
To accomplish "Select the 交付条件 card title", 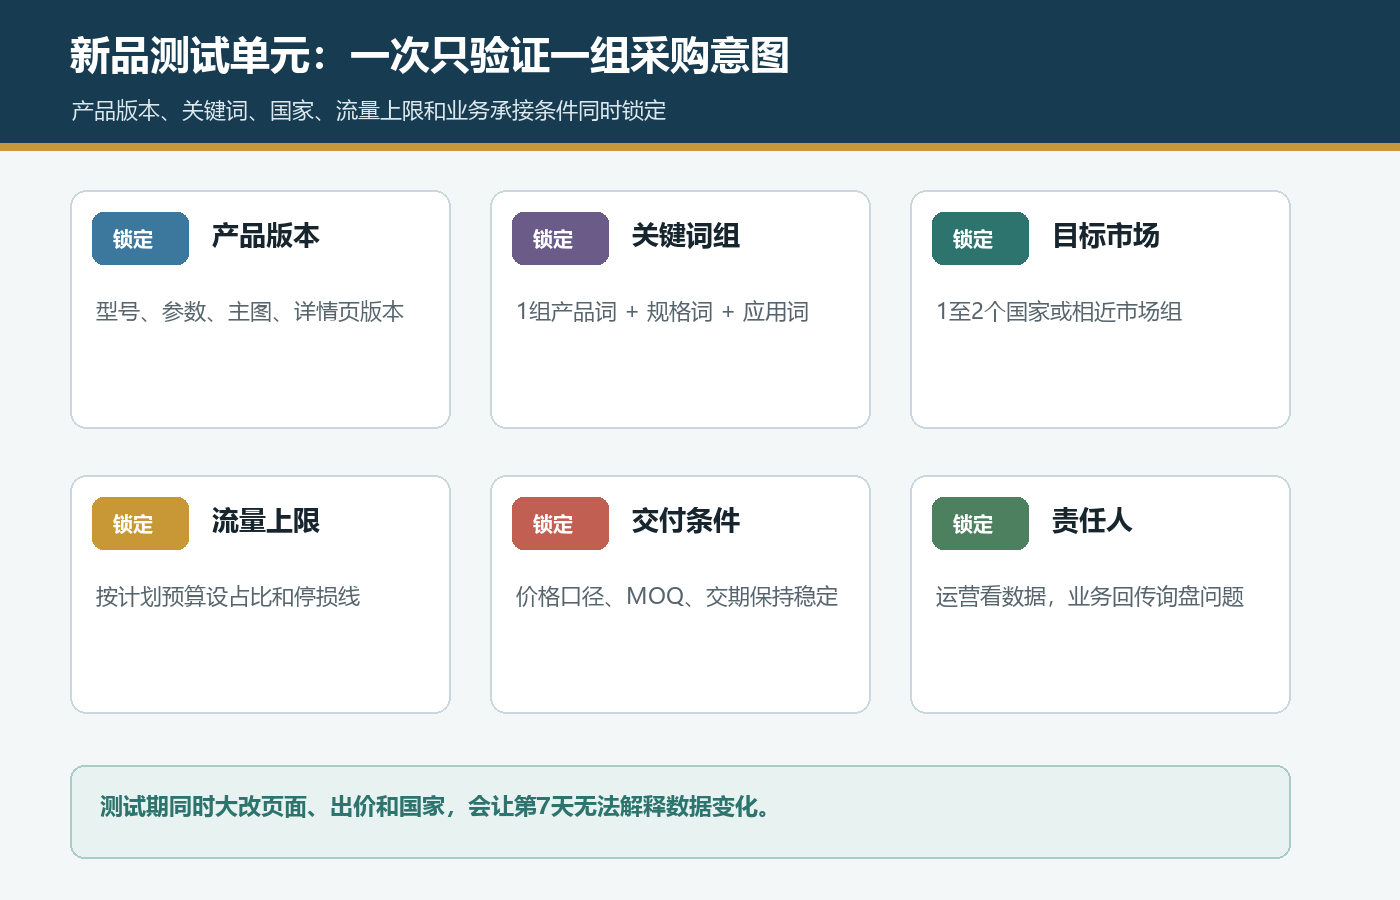I will 686,521.
